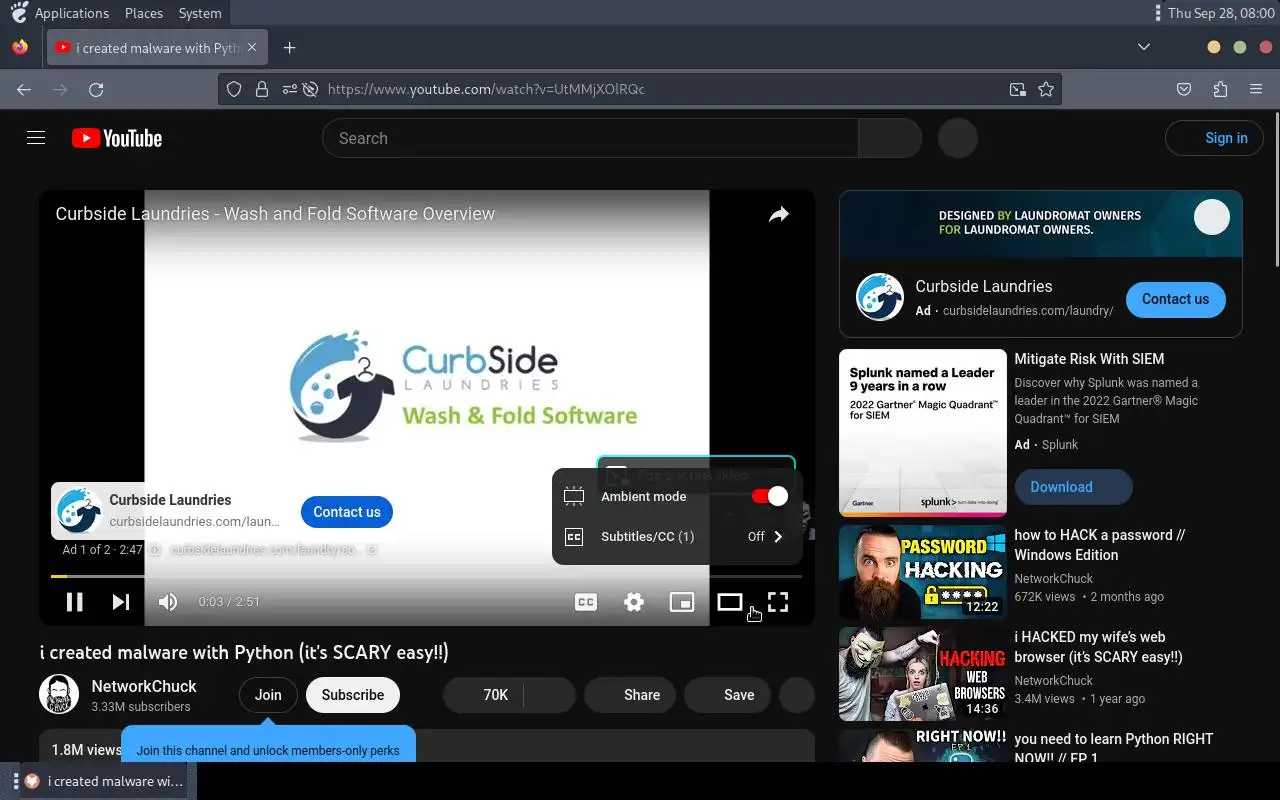Sign in to YouTube

pos(1214,138)
